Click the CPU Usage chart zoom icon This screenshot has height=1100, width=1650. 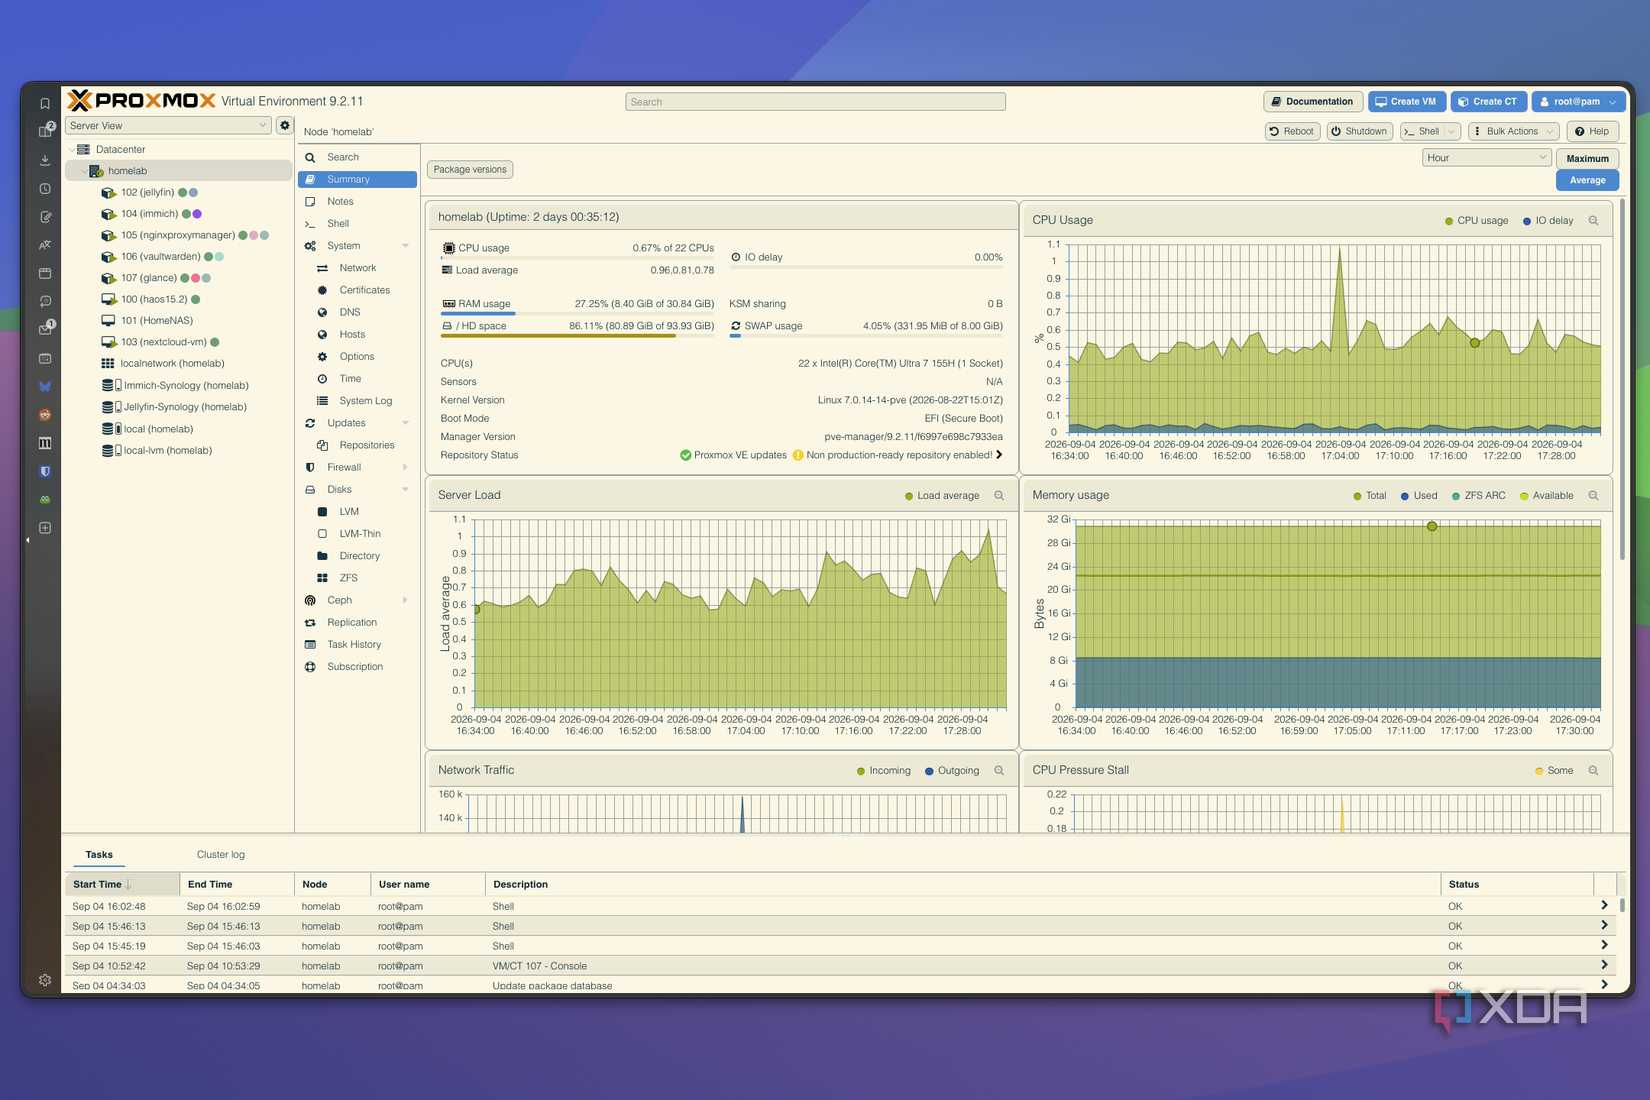pyautogui.click(x=1593, y=221)
